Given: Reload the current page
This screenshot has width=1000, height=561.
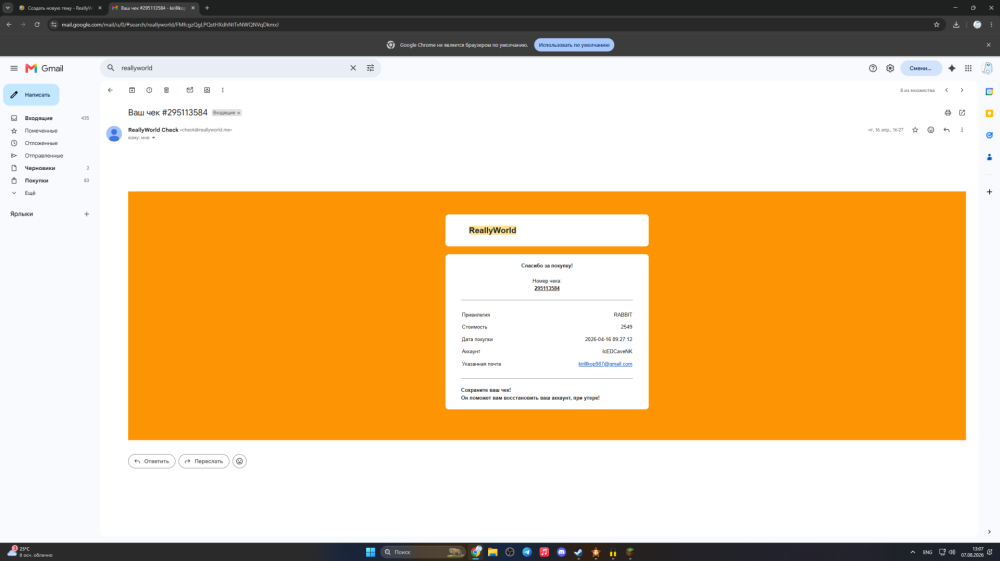Looking at the screenshot, I should 37,24.
